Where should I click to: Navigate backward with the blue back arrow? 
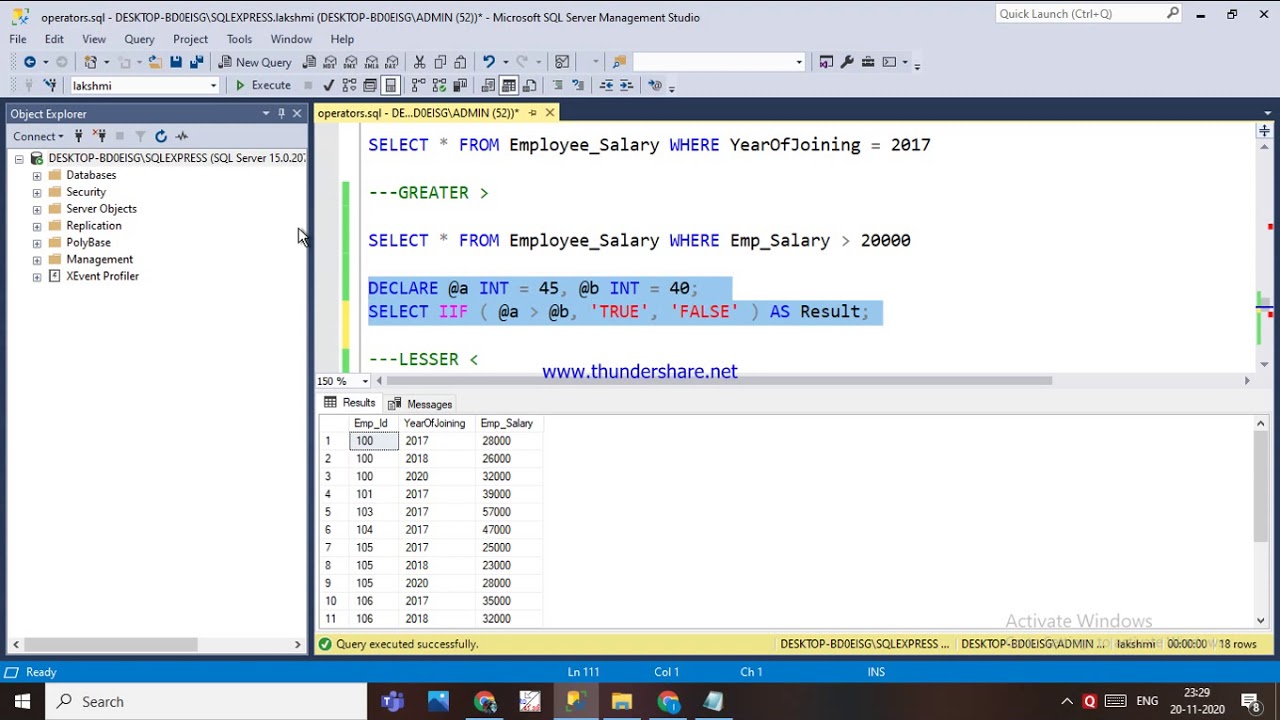[x=30, y=62]
